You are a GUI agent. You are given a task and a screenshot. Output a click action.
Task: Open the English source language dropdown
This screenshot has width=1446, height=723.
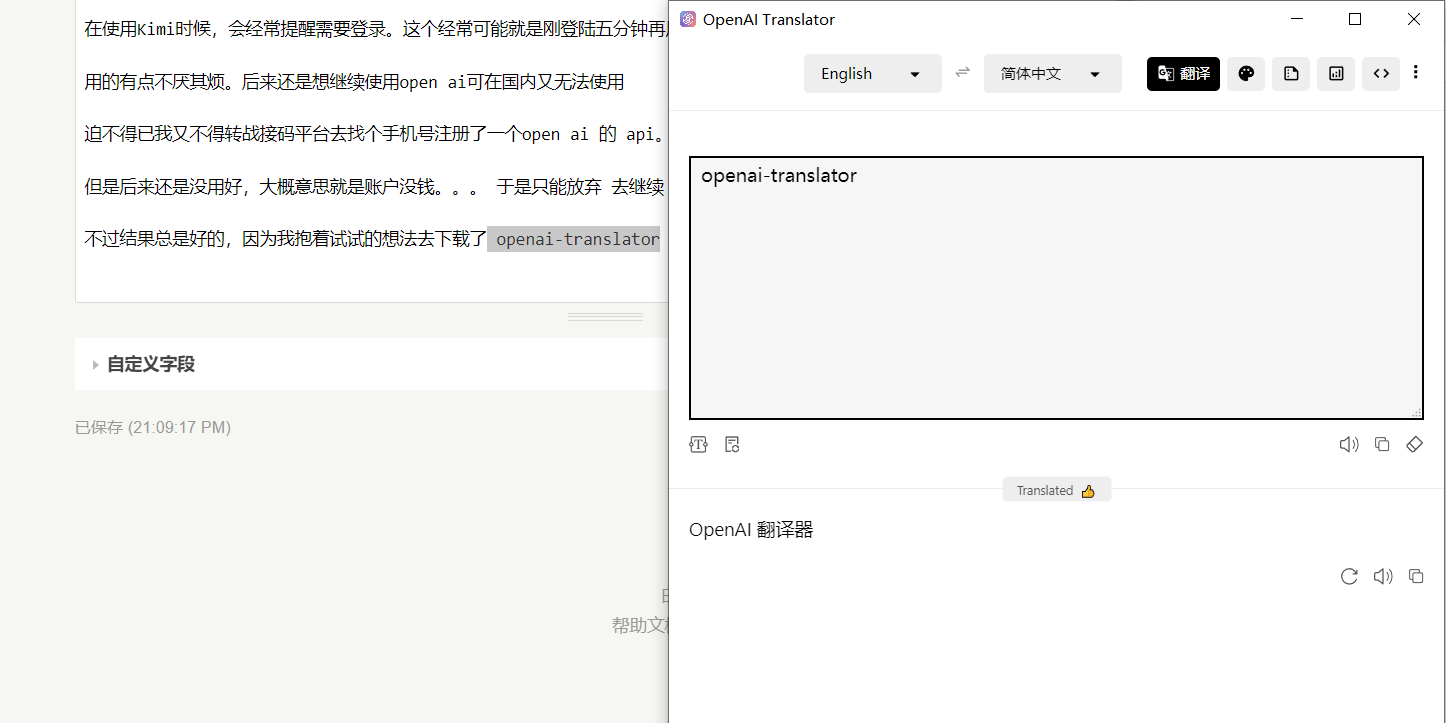pyautogui.click(x=872, y=74)
